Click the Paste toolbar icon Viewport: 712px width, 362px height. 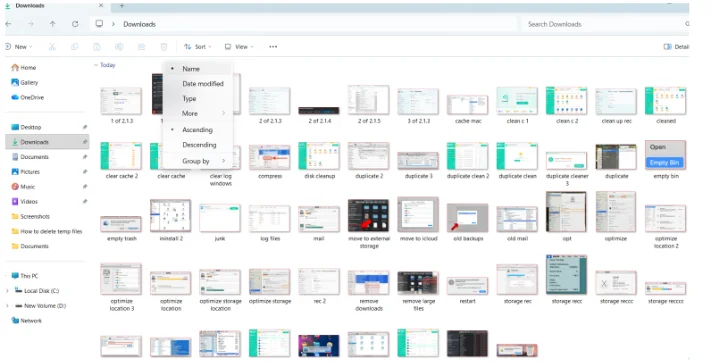[97, 47]
